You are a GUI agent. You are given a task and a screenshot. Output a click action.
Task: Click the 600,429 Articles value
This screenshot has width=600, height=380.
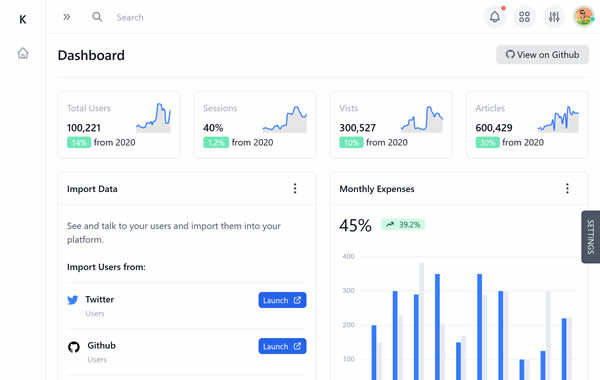(x=494, y=128)
